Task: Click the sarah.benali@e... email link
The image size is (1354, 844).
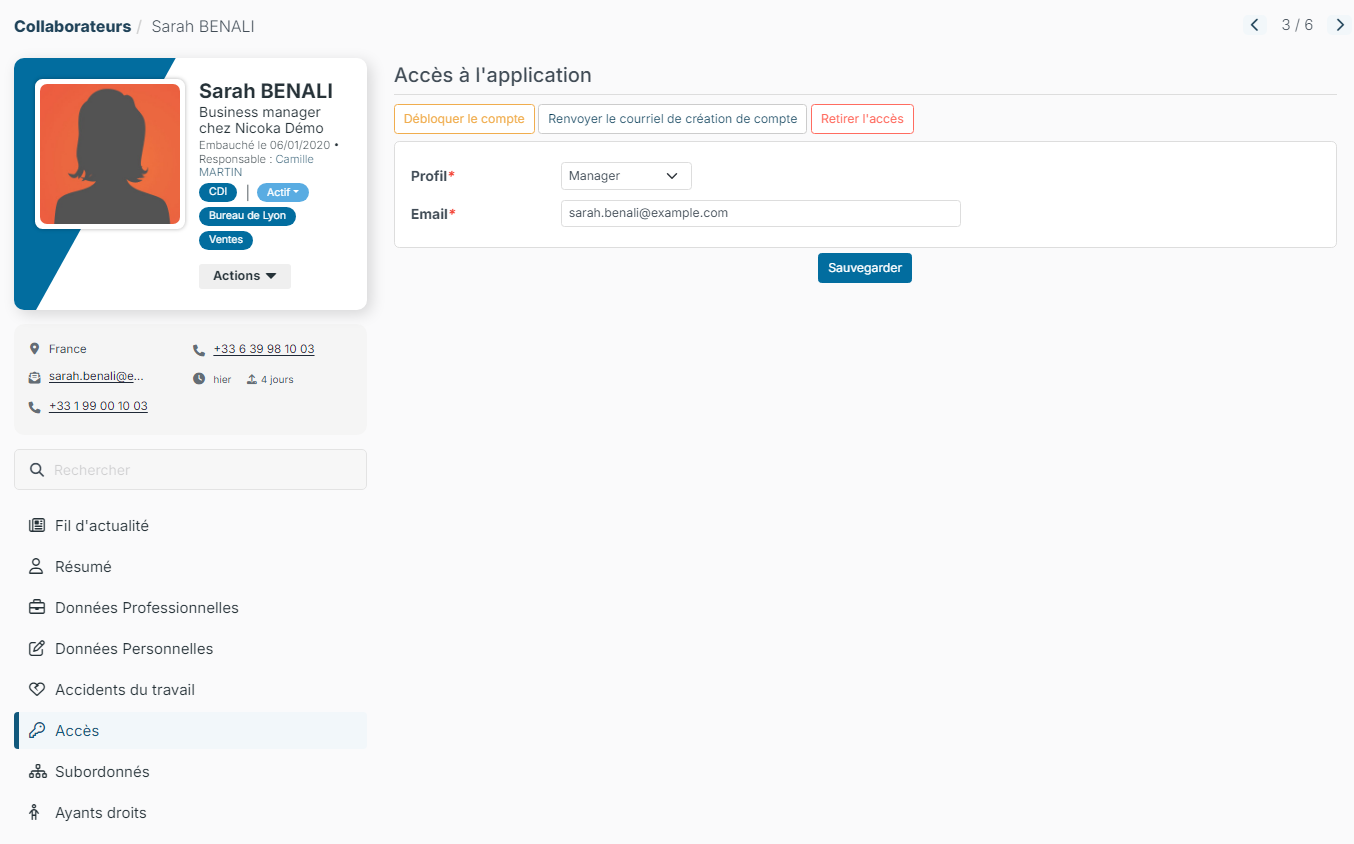Action: click(96, 377)
